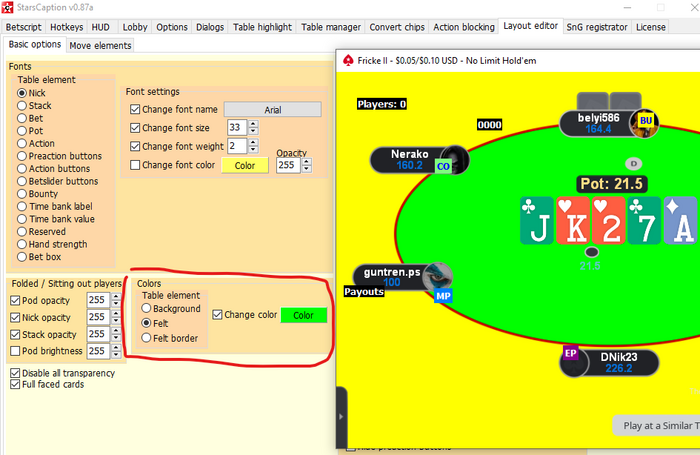This screenshot has height=455, width=700.
Task: Click the font Opacity 255 field
Action: (x=288, y=165)
